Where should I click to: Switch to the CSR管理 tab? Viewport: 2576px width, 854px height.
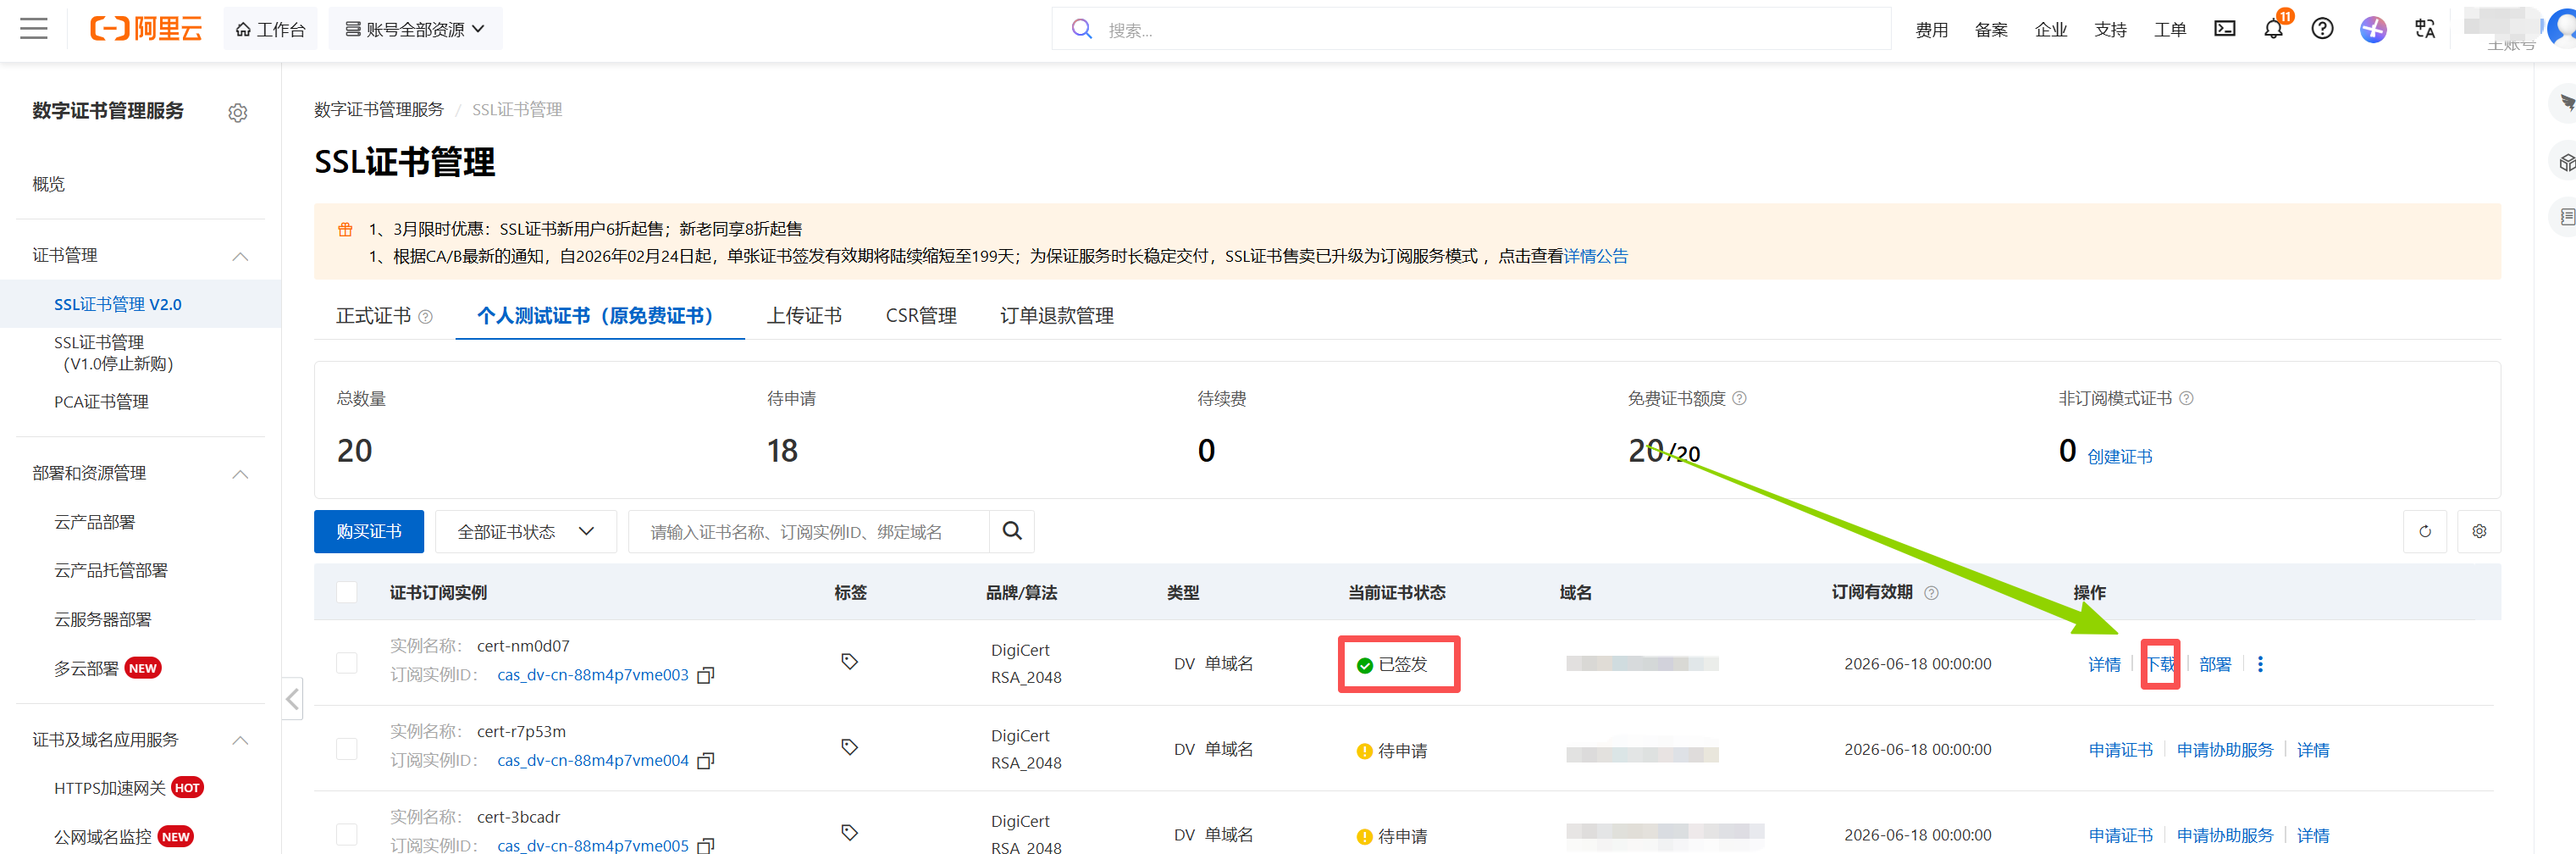[x=921, y=316]
